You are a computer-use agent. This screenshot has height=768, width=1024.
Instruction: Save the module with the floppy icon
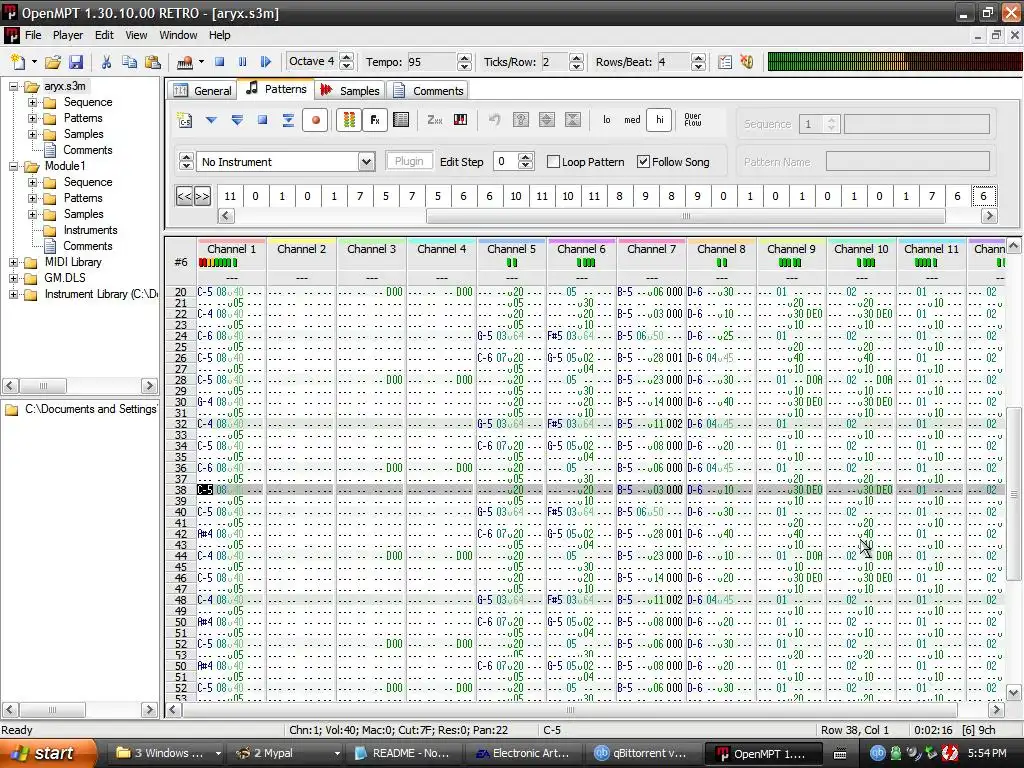pyautogui.click(x=76, y=62)
